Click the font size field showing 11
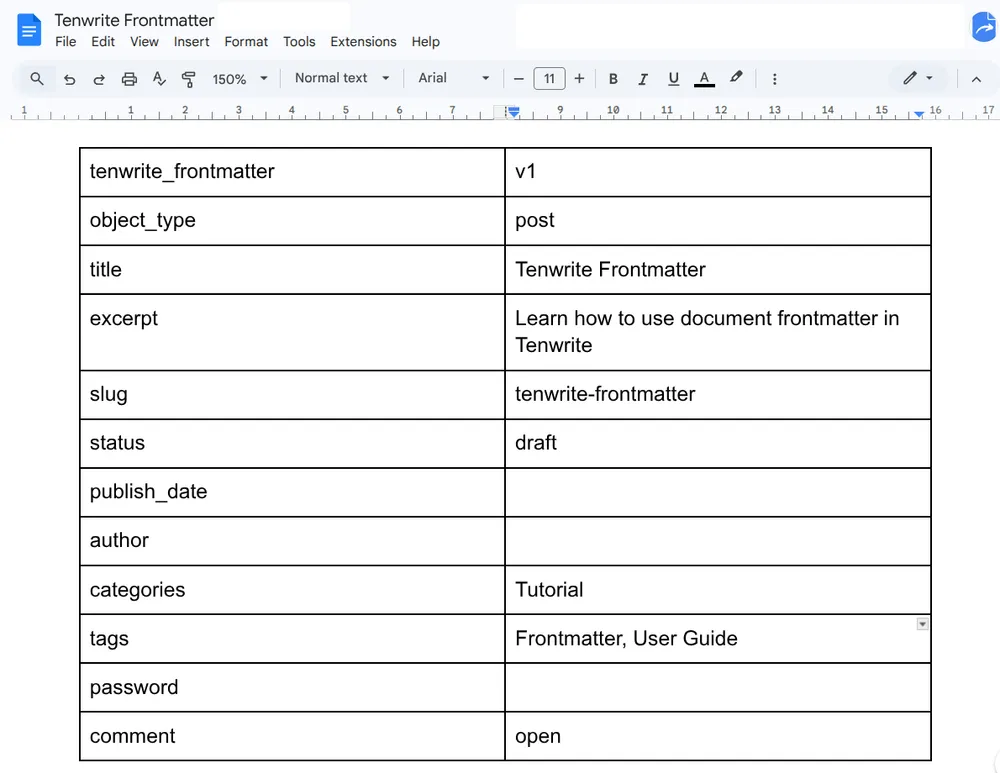The image size is (1000, 773). (549, 79)
